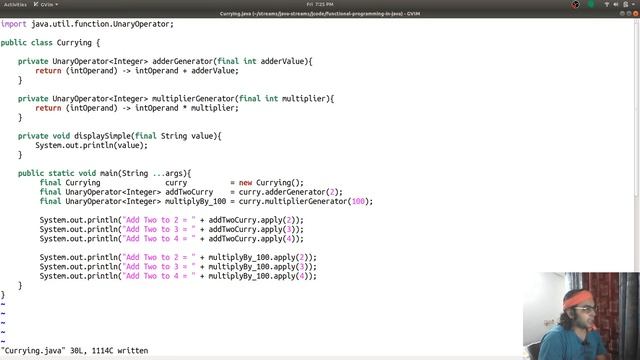This screenshot has height=360, width=640.
Task: Click 'multiplyBy_100.apply(2)' println line
Action: point(178,258)
